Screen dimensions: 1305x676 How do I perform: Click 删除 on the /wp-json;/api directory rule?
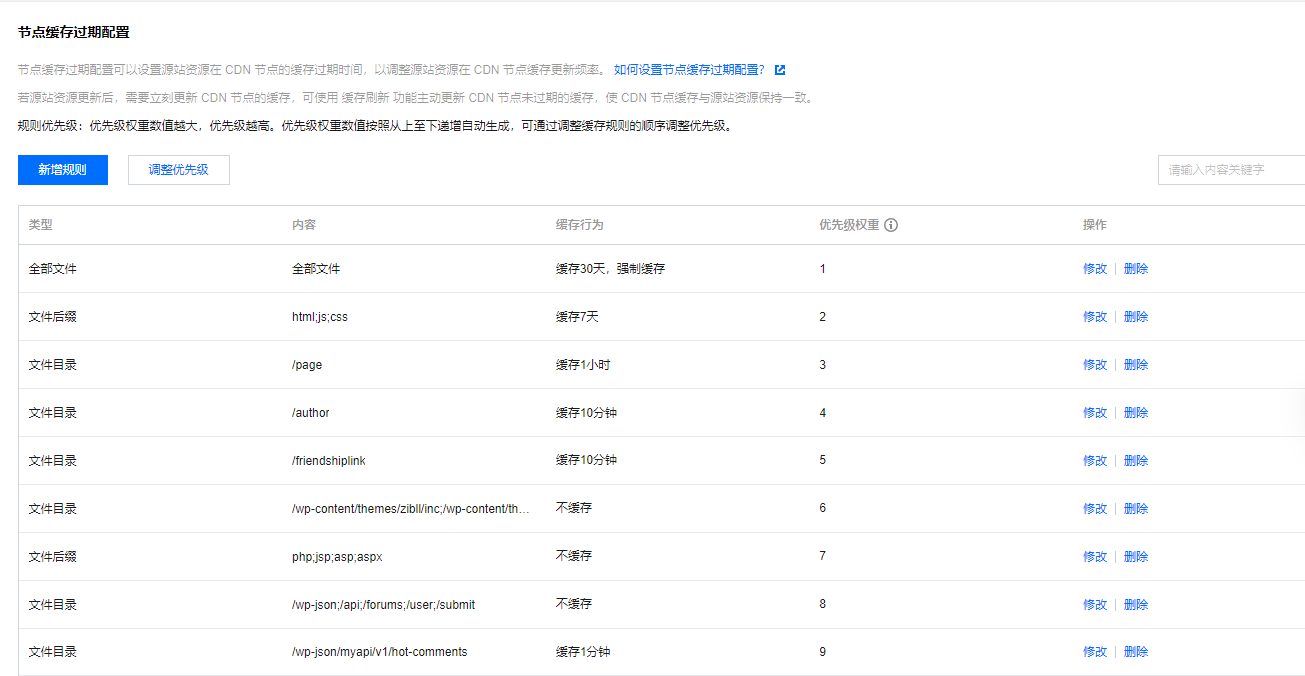(x=1136, y=604)
